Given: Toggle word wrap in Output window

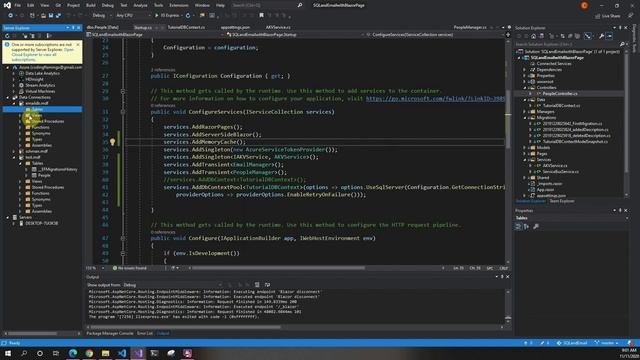Looking at the screenshot, I should [267, 285].
